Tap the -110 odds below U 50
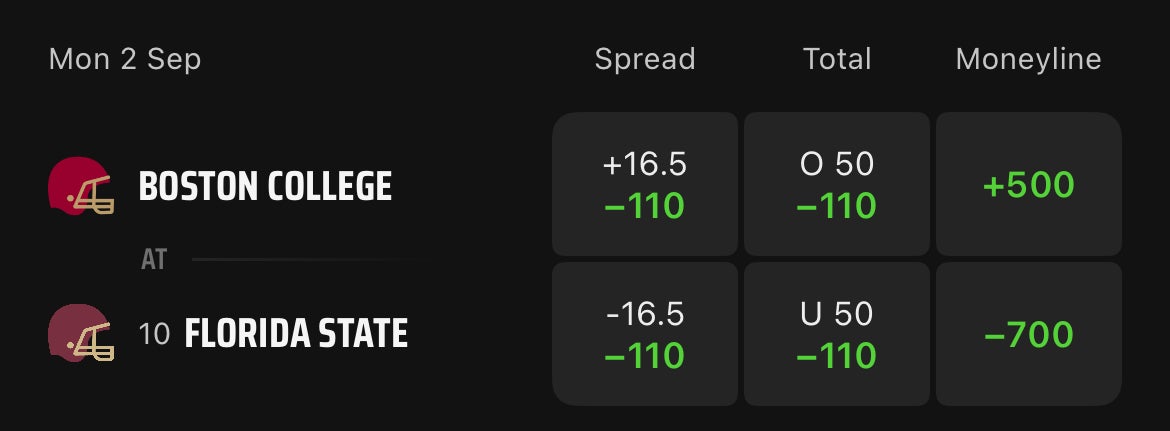The width and height of the screenshot is (1170, 431). coord(837,356)
